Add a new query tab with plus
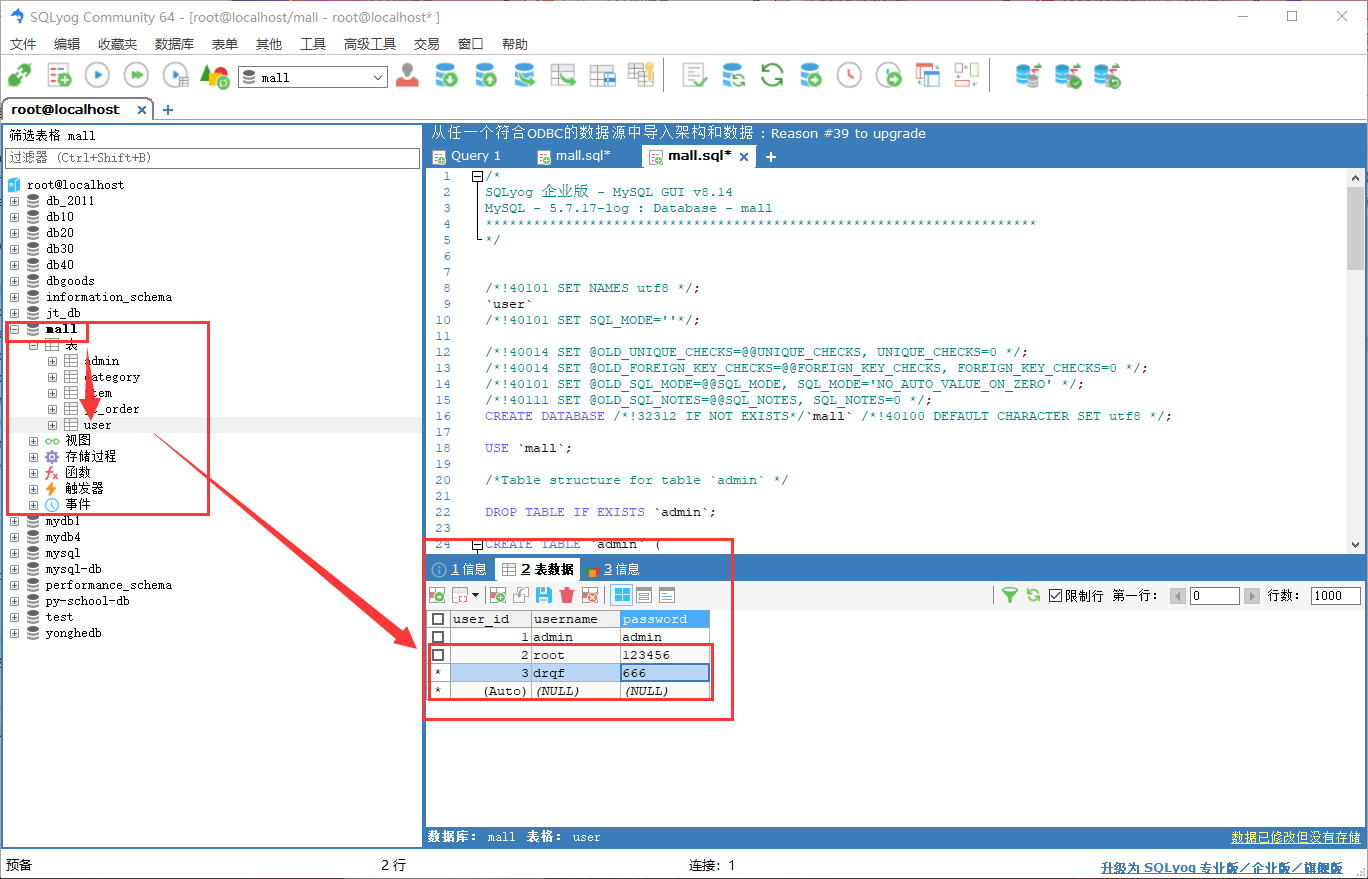The image size is (1368, 879). [x=771, y=157]
